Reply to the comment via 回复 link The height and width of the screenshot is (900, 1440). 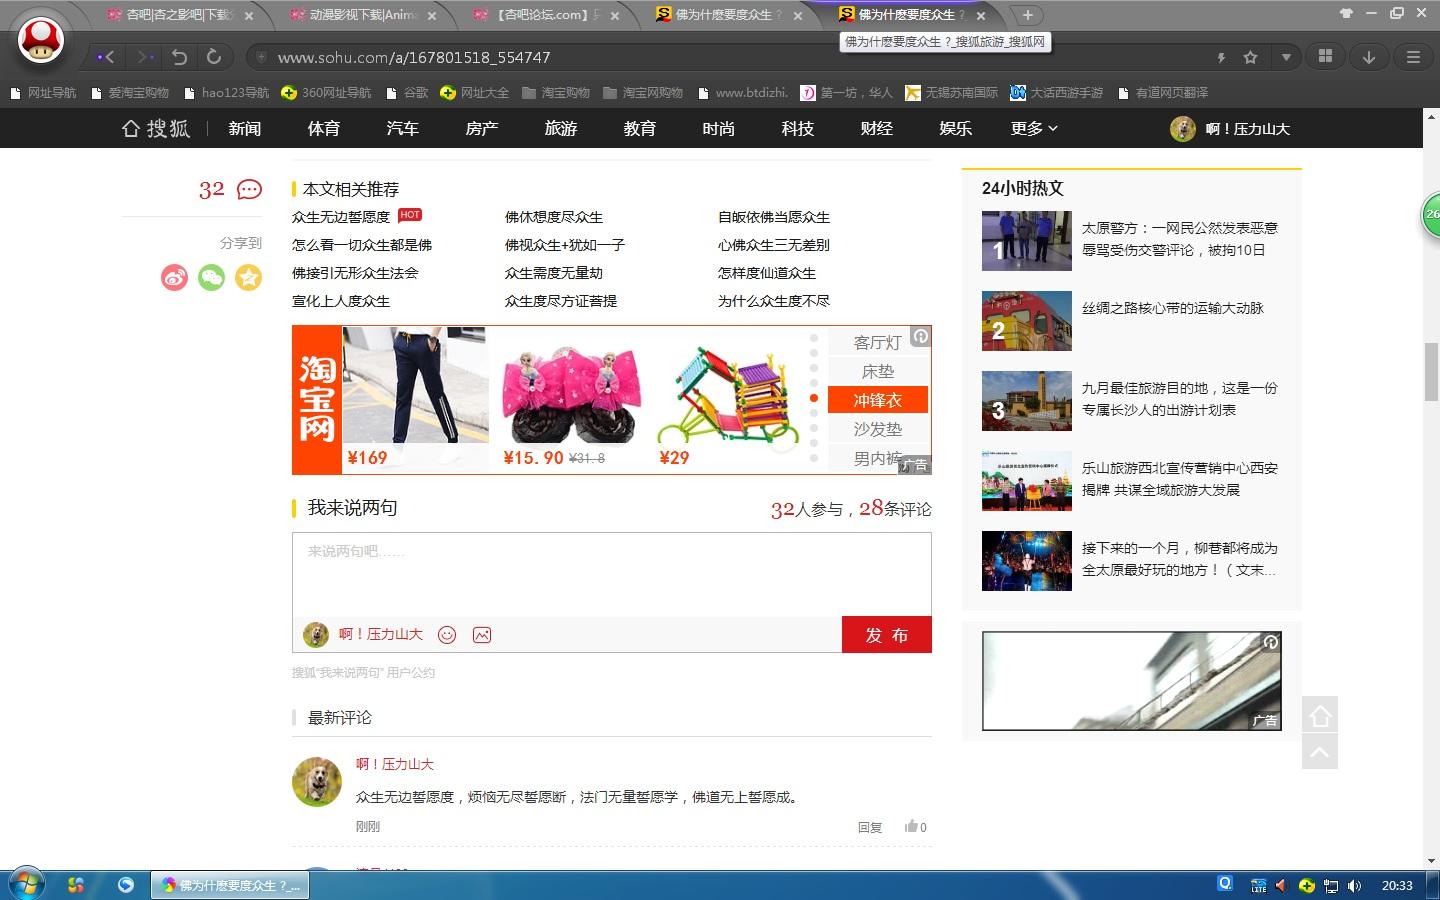click(x=868, y=827)
